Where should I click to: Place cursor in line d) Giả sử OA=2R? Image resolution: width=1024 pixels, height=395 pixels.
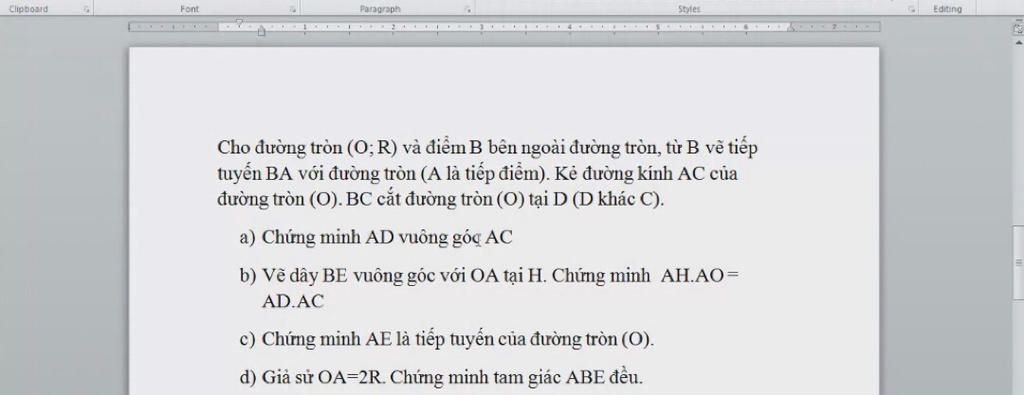[441, 377]
